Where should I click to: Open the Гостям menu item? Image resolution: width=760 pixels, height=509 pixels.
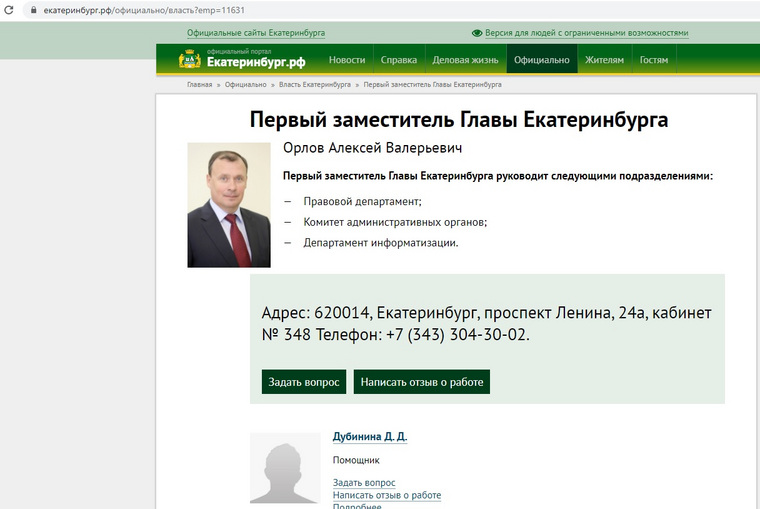click(654, 60)
